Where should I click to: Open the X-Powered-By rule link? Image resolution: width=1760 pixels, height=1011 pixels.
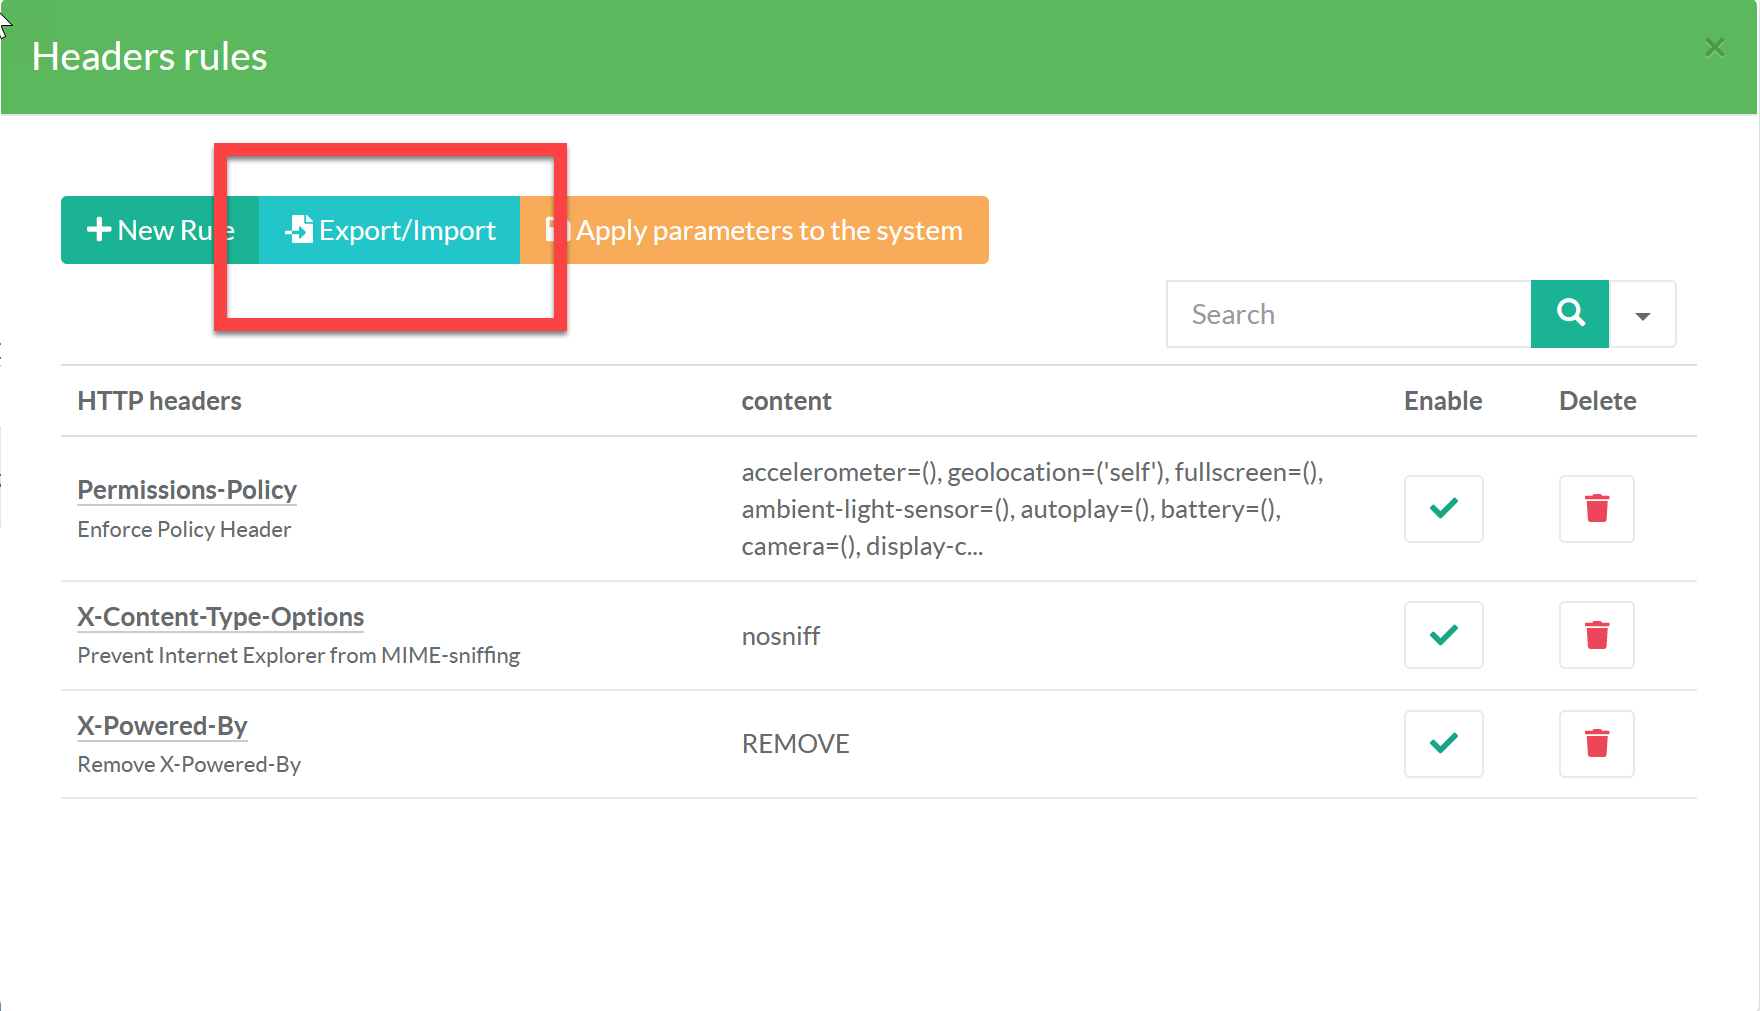[x=162, y=726]
